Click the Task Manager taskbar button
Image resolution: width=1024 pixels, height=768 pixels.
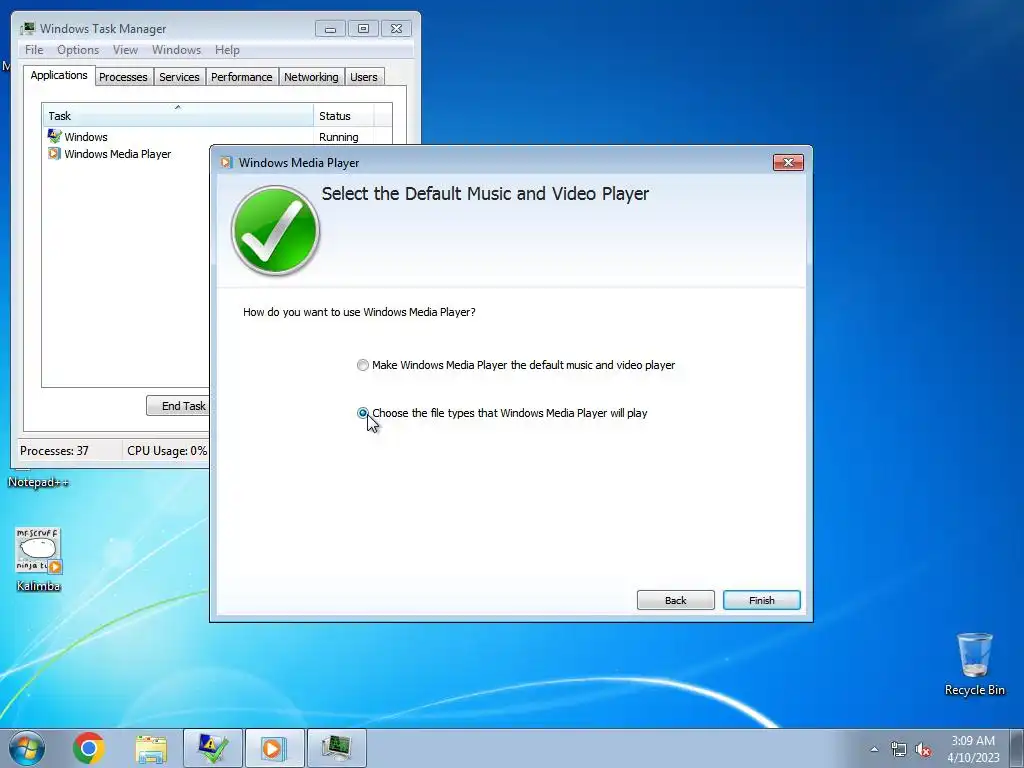pyautogui.click(x=336, y=748)
